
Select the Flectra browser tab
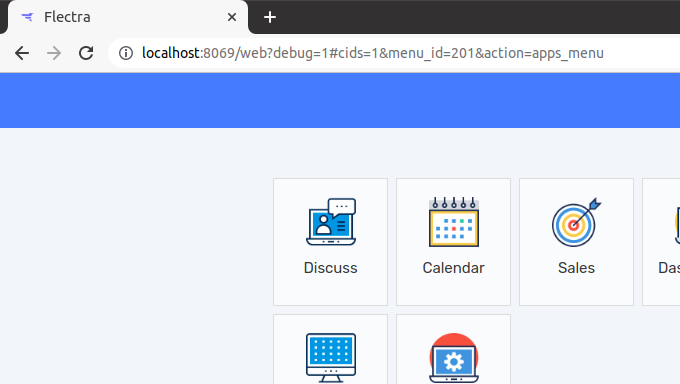coord(128,17)
